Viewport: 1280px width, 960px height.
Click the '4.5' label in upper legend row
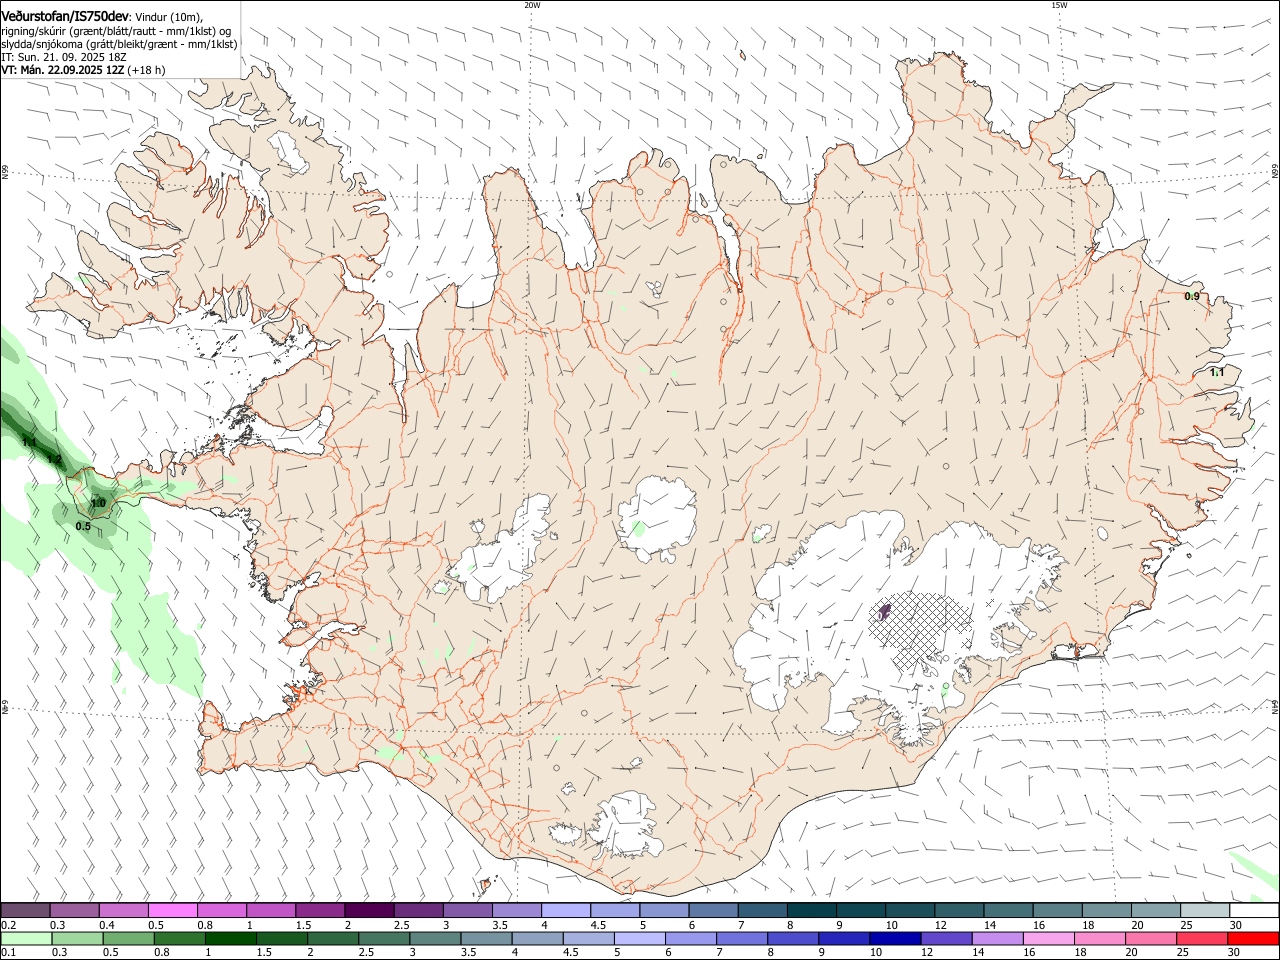(x=598, y=925)
